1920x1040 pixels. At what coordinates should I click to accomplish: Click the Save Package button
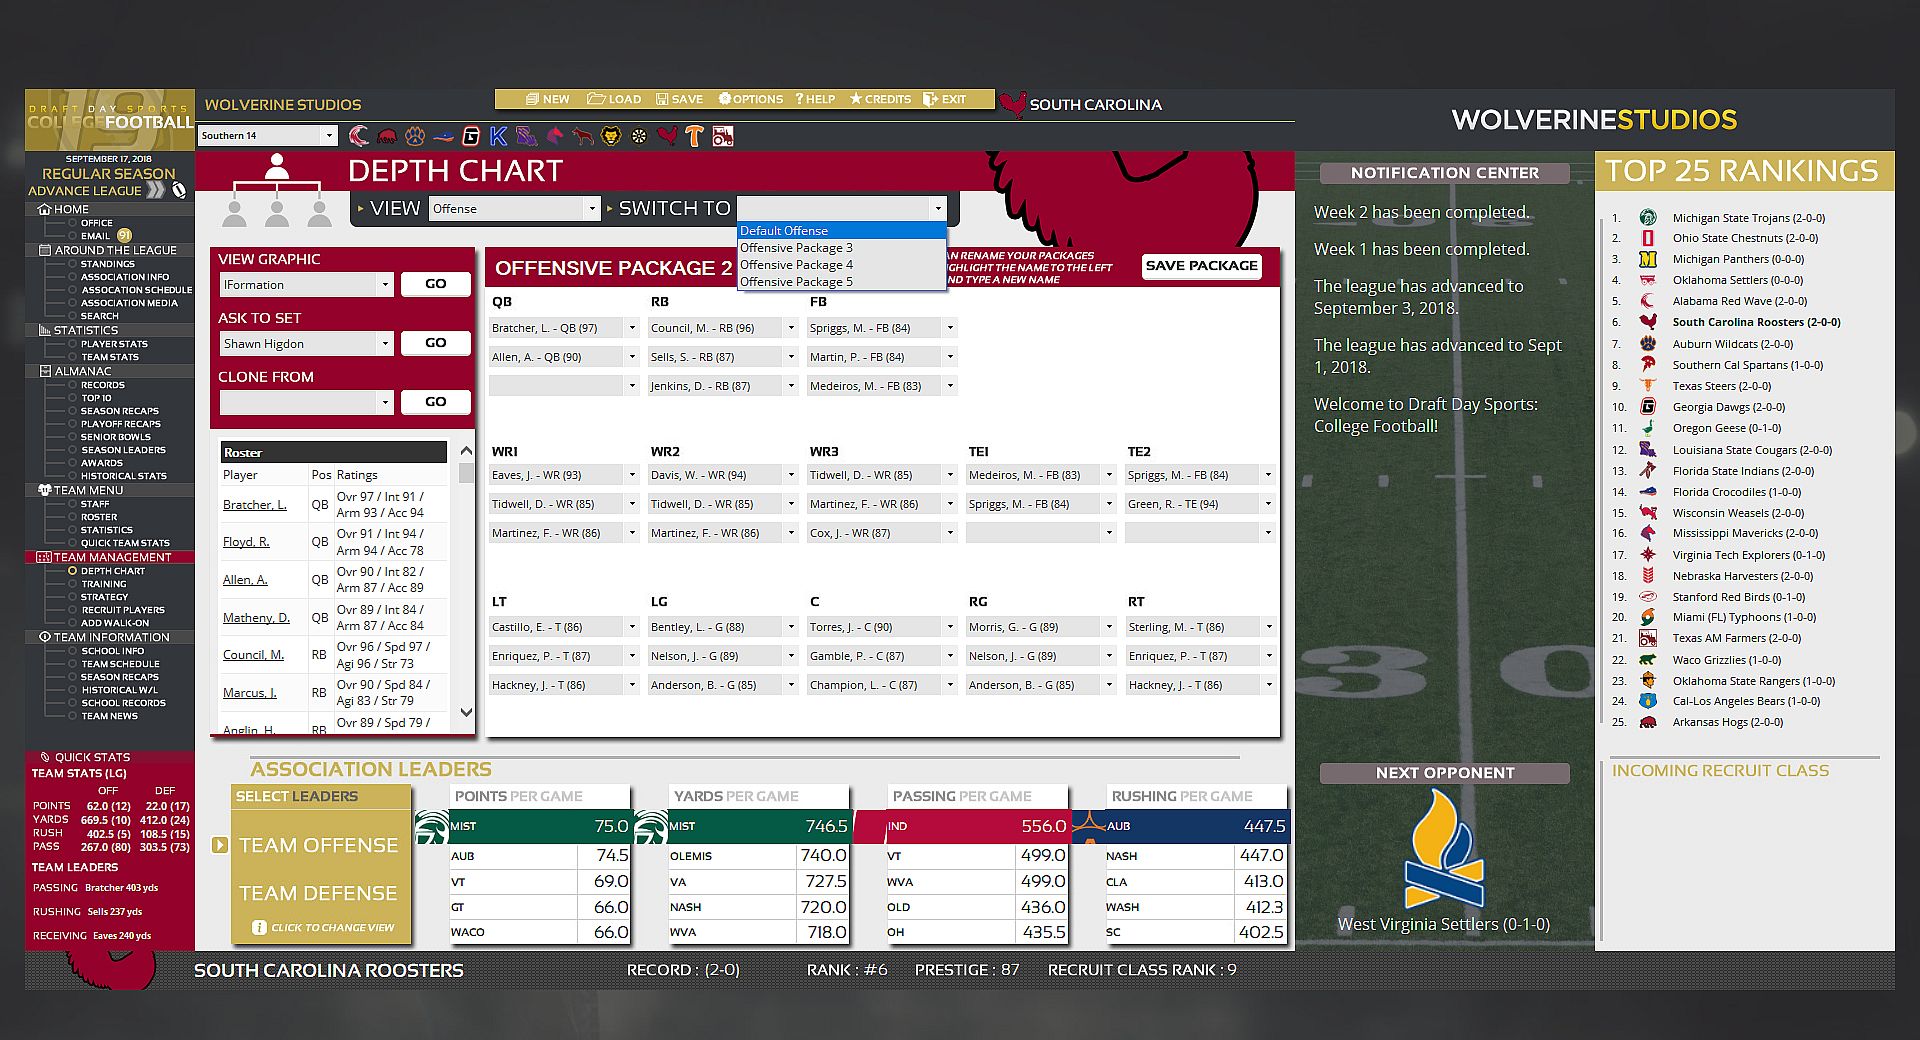[x=1201, y=266]
